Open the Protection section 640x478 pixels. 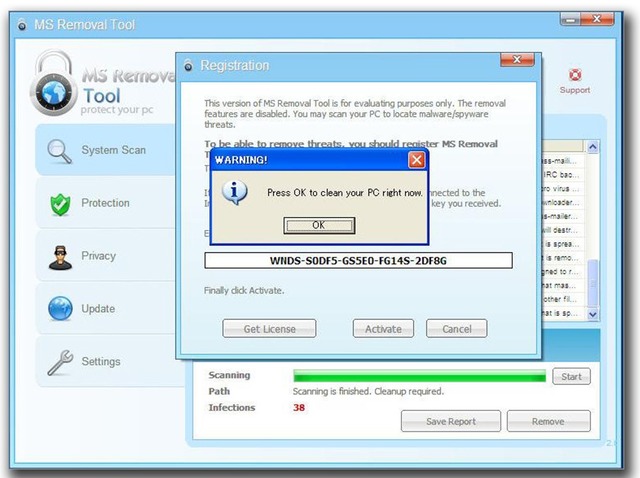coord(105,203)
